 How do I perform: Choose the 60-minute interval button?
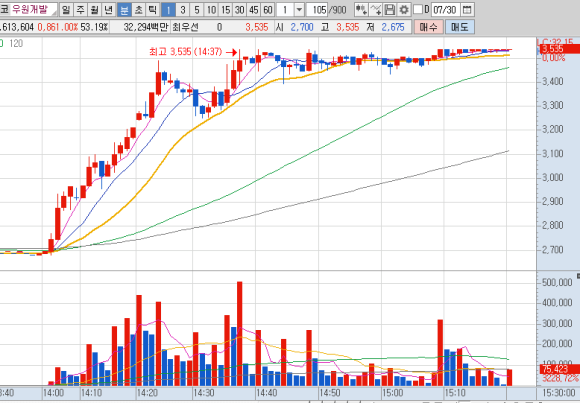(x=268, y=10)
